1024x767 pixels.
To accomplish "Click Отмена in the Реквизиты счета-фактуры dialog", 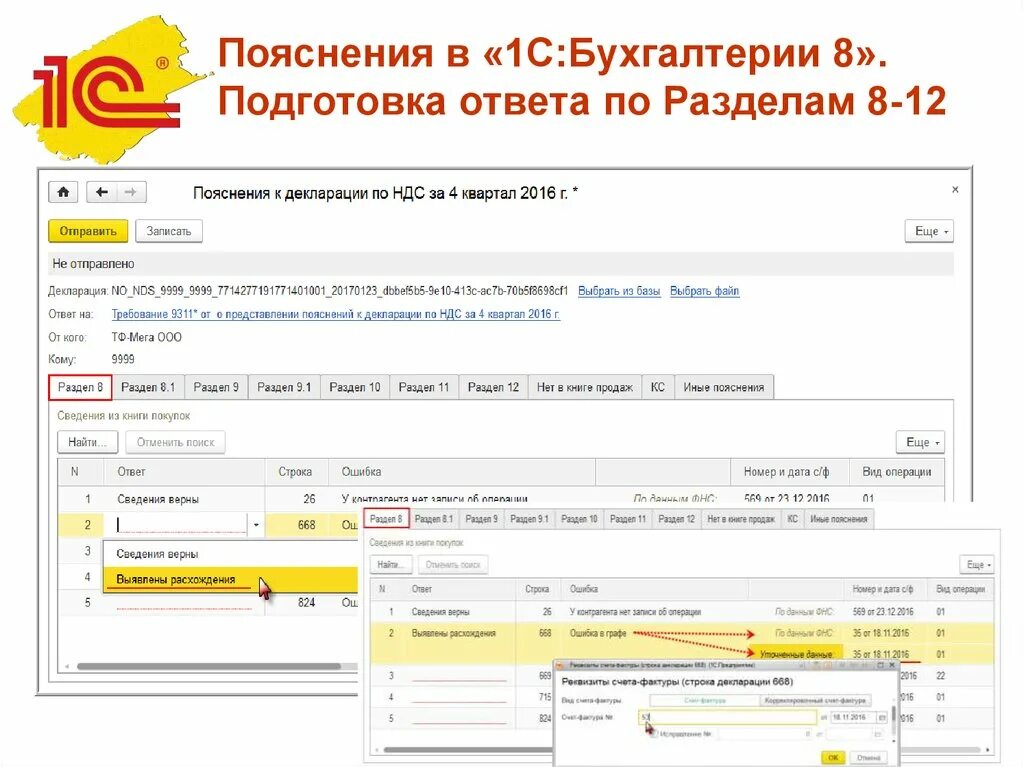I will 869,757.
